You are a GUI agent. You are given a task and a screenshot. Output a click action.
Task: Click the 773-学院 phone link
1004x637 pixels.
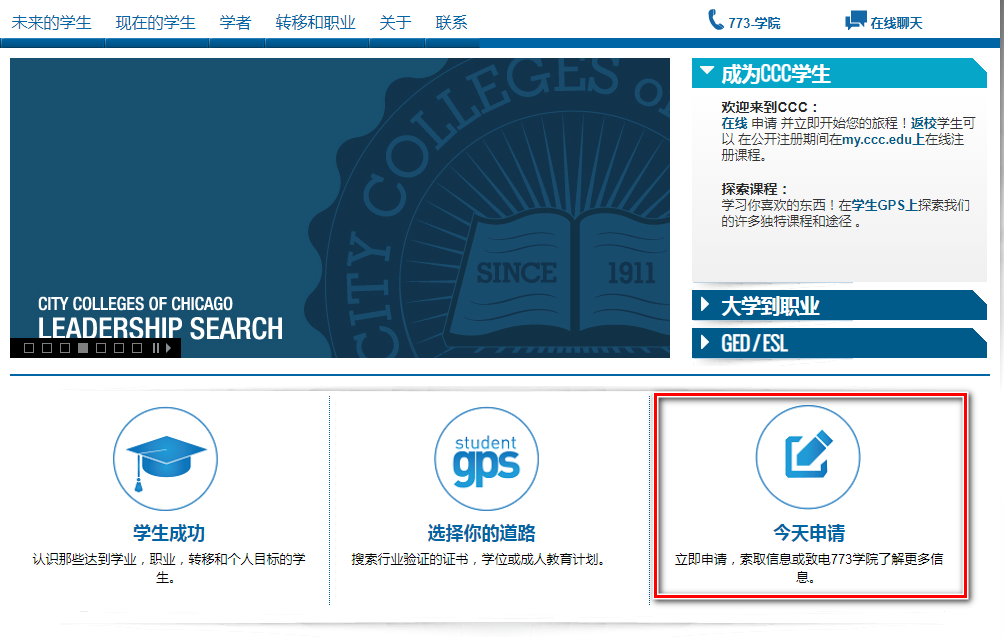tap(754, 23)
